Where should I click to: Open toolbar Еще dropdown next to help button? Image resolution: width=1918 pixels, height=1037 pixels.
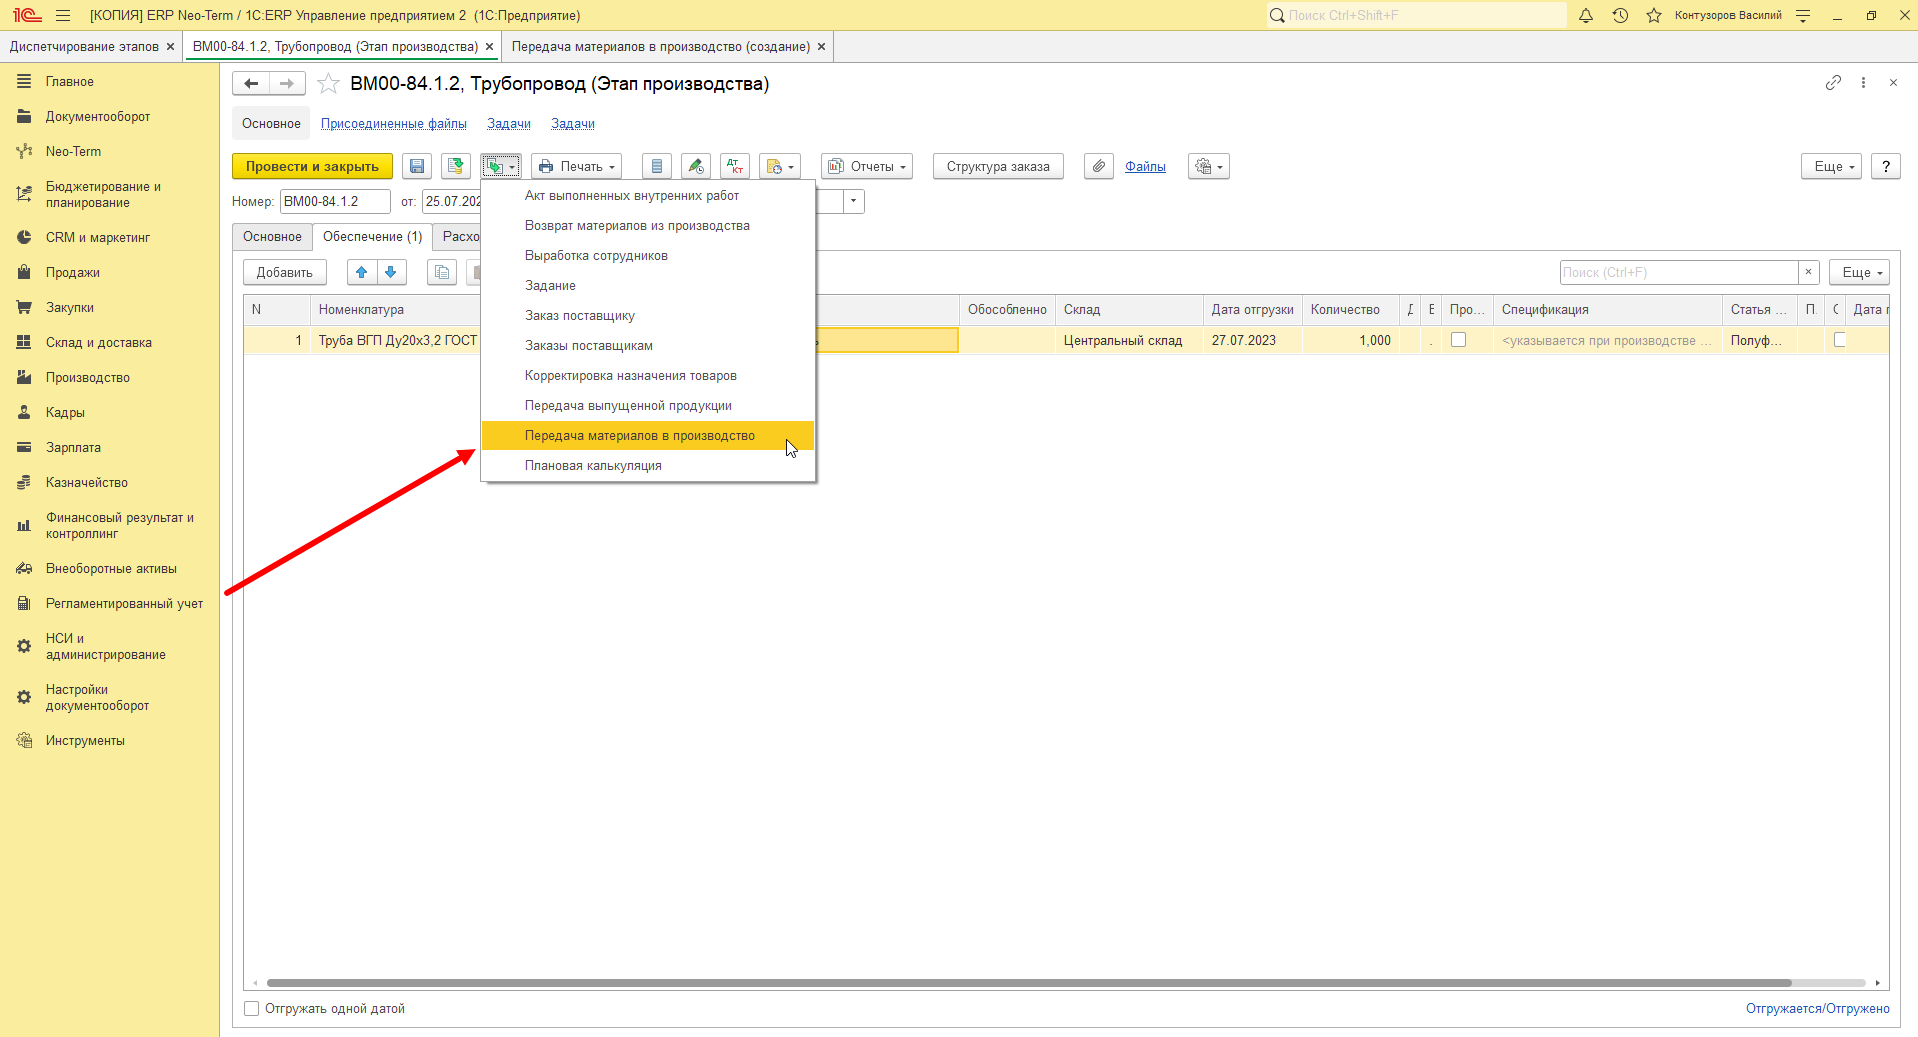coord(1832,166)
